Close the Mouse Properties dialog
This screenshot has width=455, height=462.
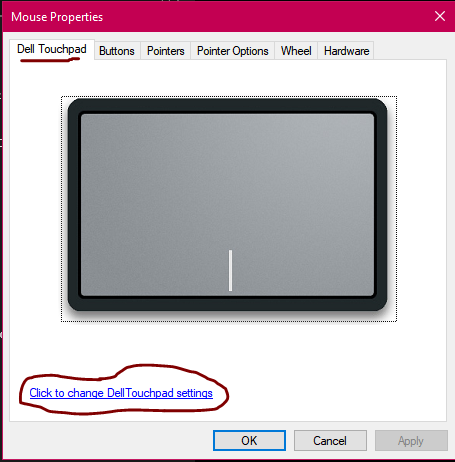coord(440,16)
